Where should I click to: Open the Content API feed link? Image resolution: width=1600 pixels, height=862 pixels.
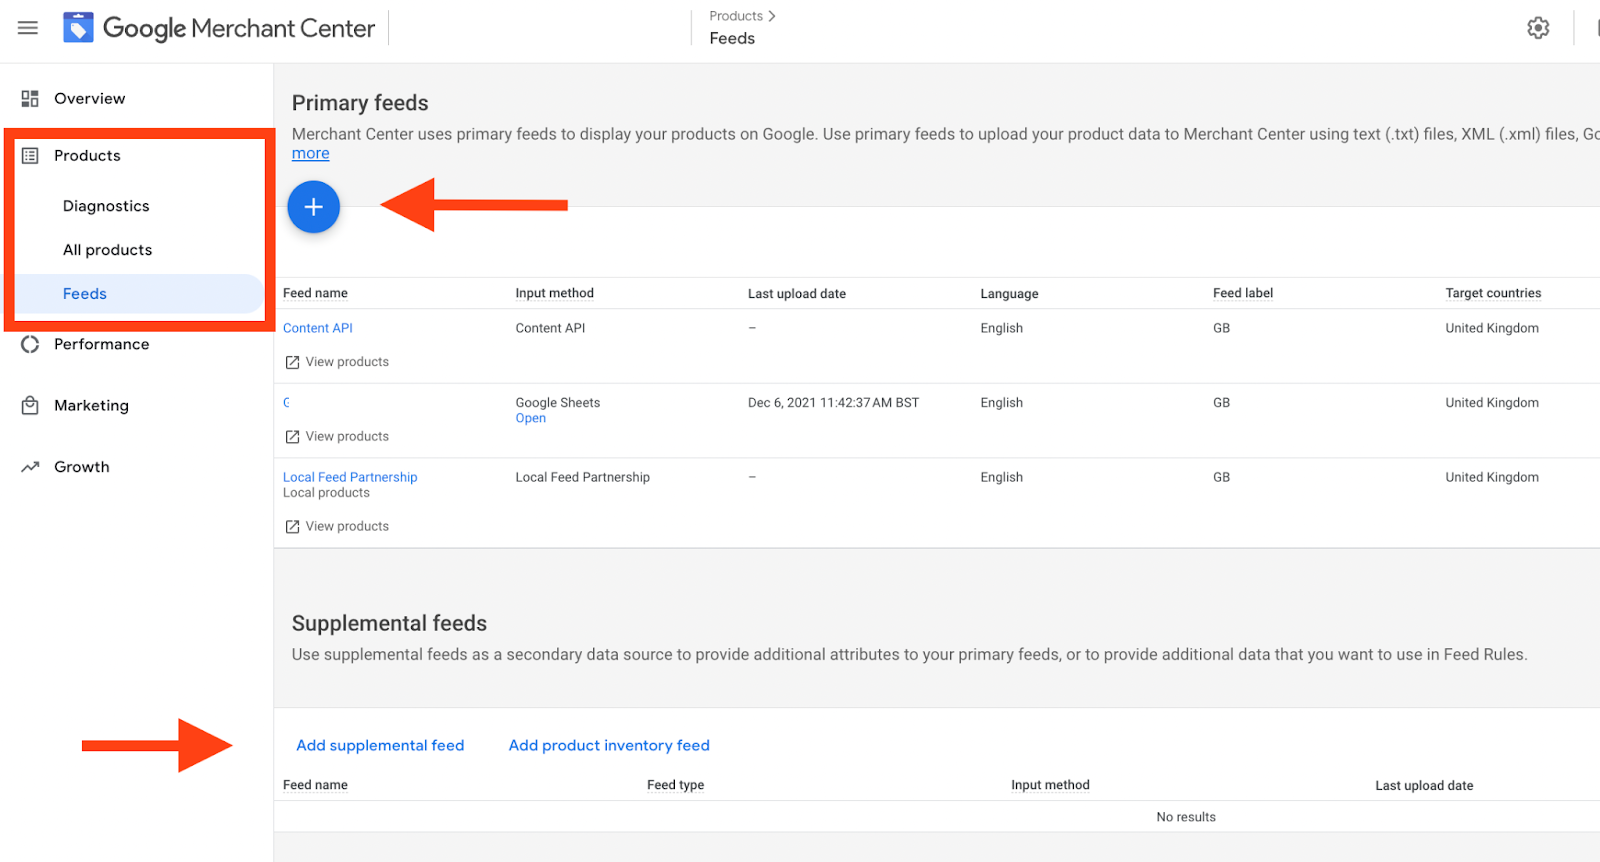pos(317,328)
